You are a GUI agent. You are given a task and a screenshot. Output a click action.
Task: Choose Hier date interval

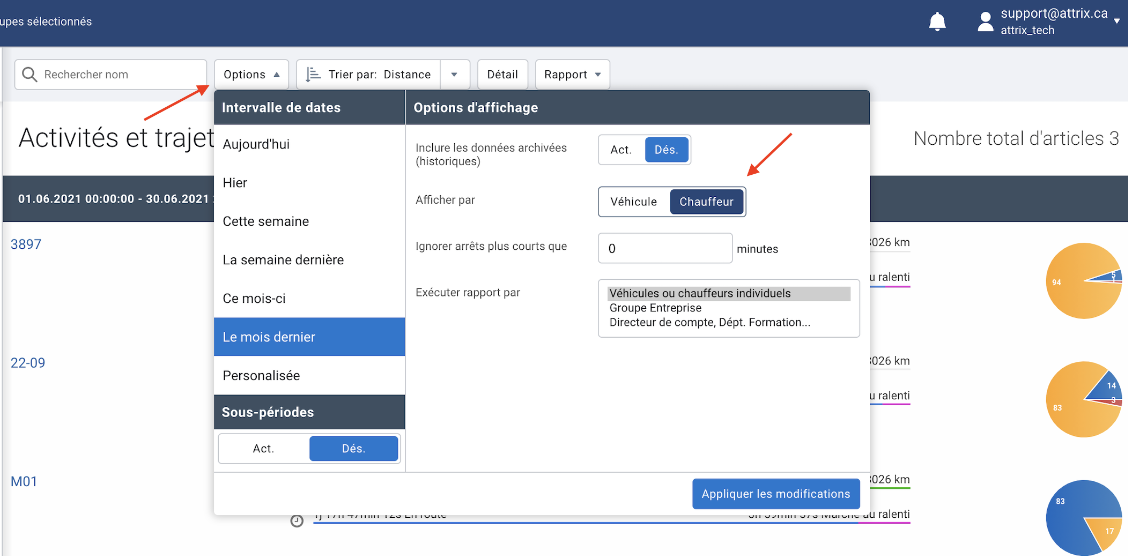pos(309,183)
